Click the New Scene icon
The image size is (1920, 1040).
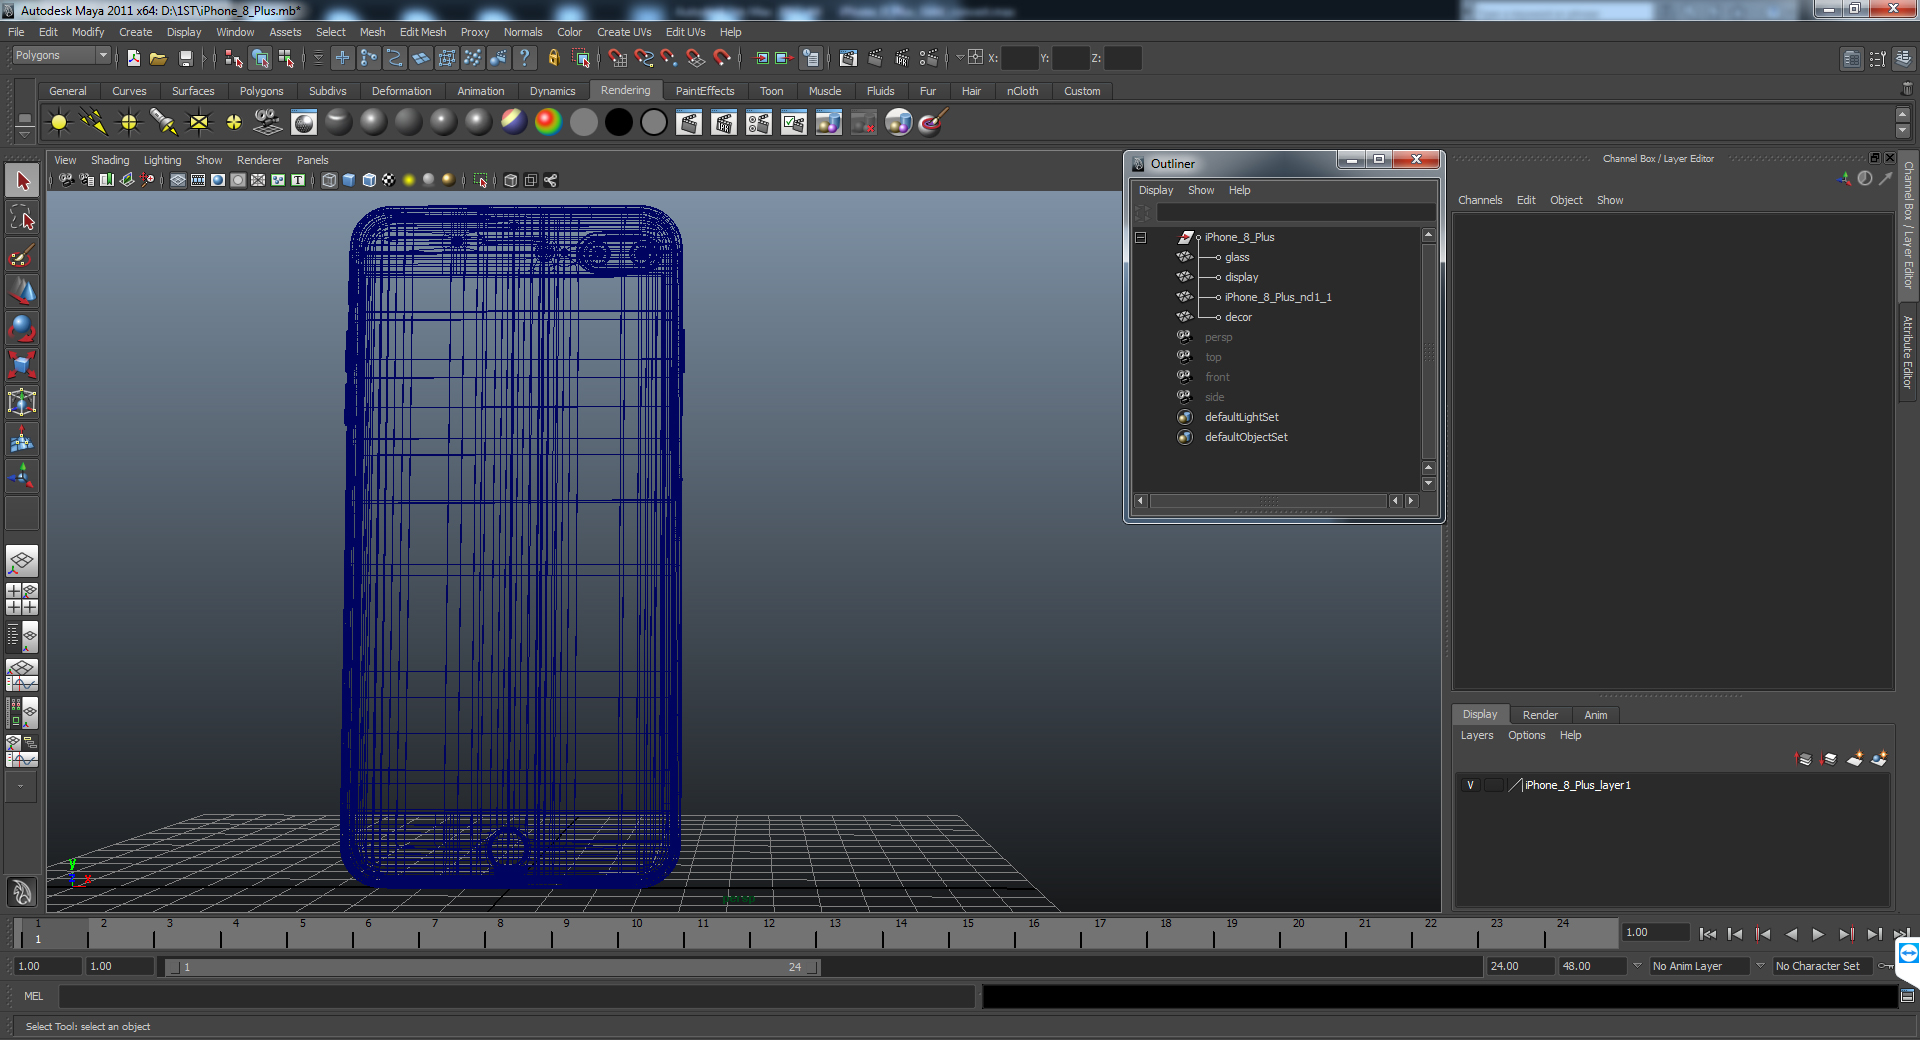tap(133, 58)
